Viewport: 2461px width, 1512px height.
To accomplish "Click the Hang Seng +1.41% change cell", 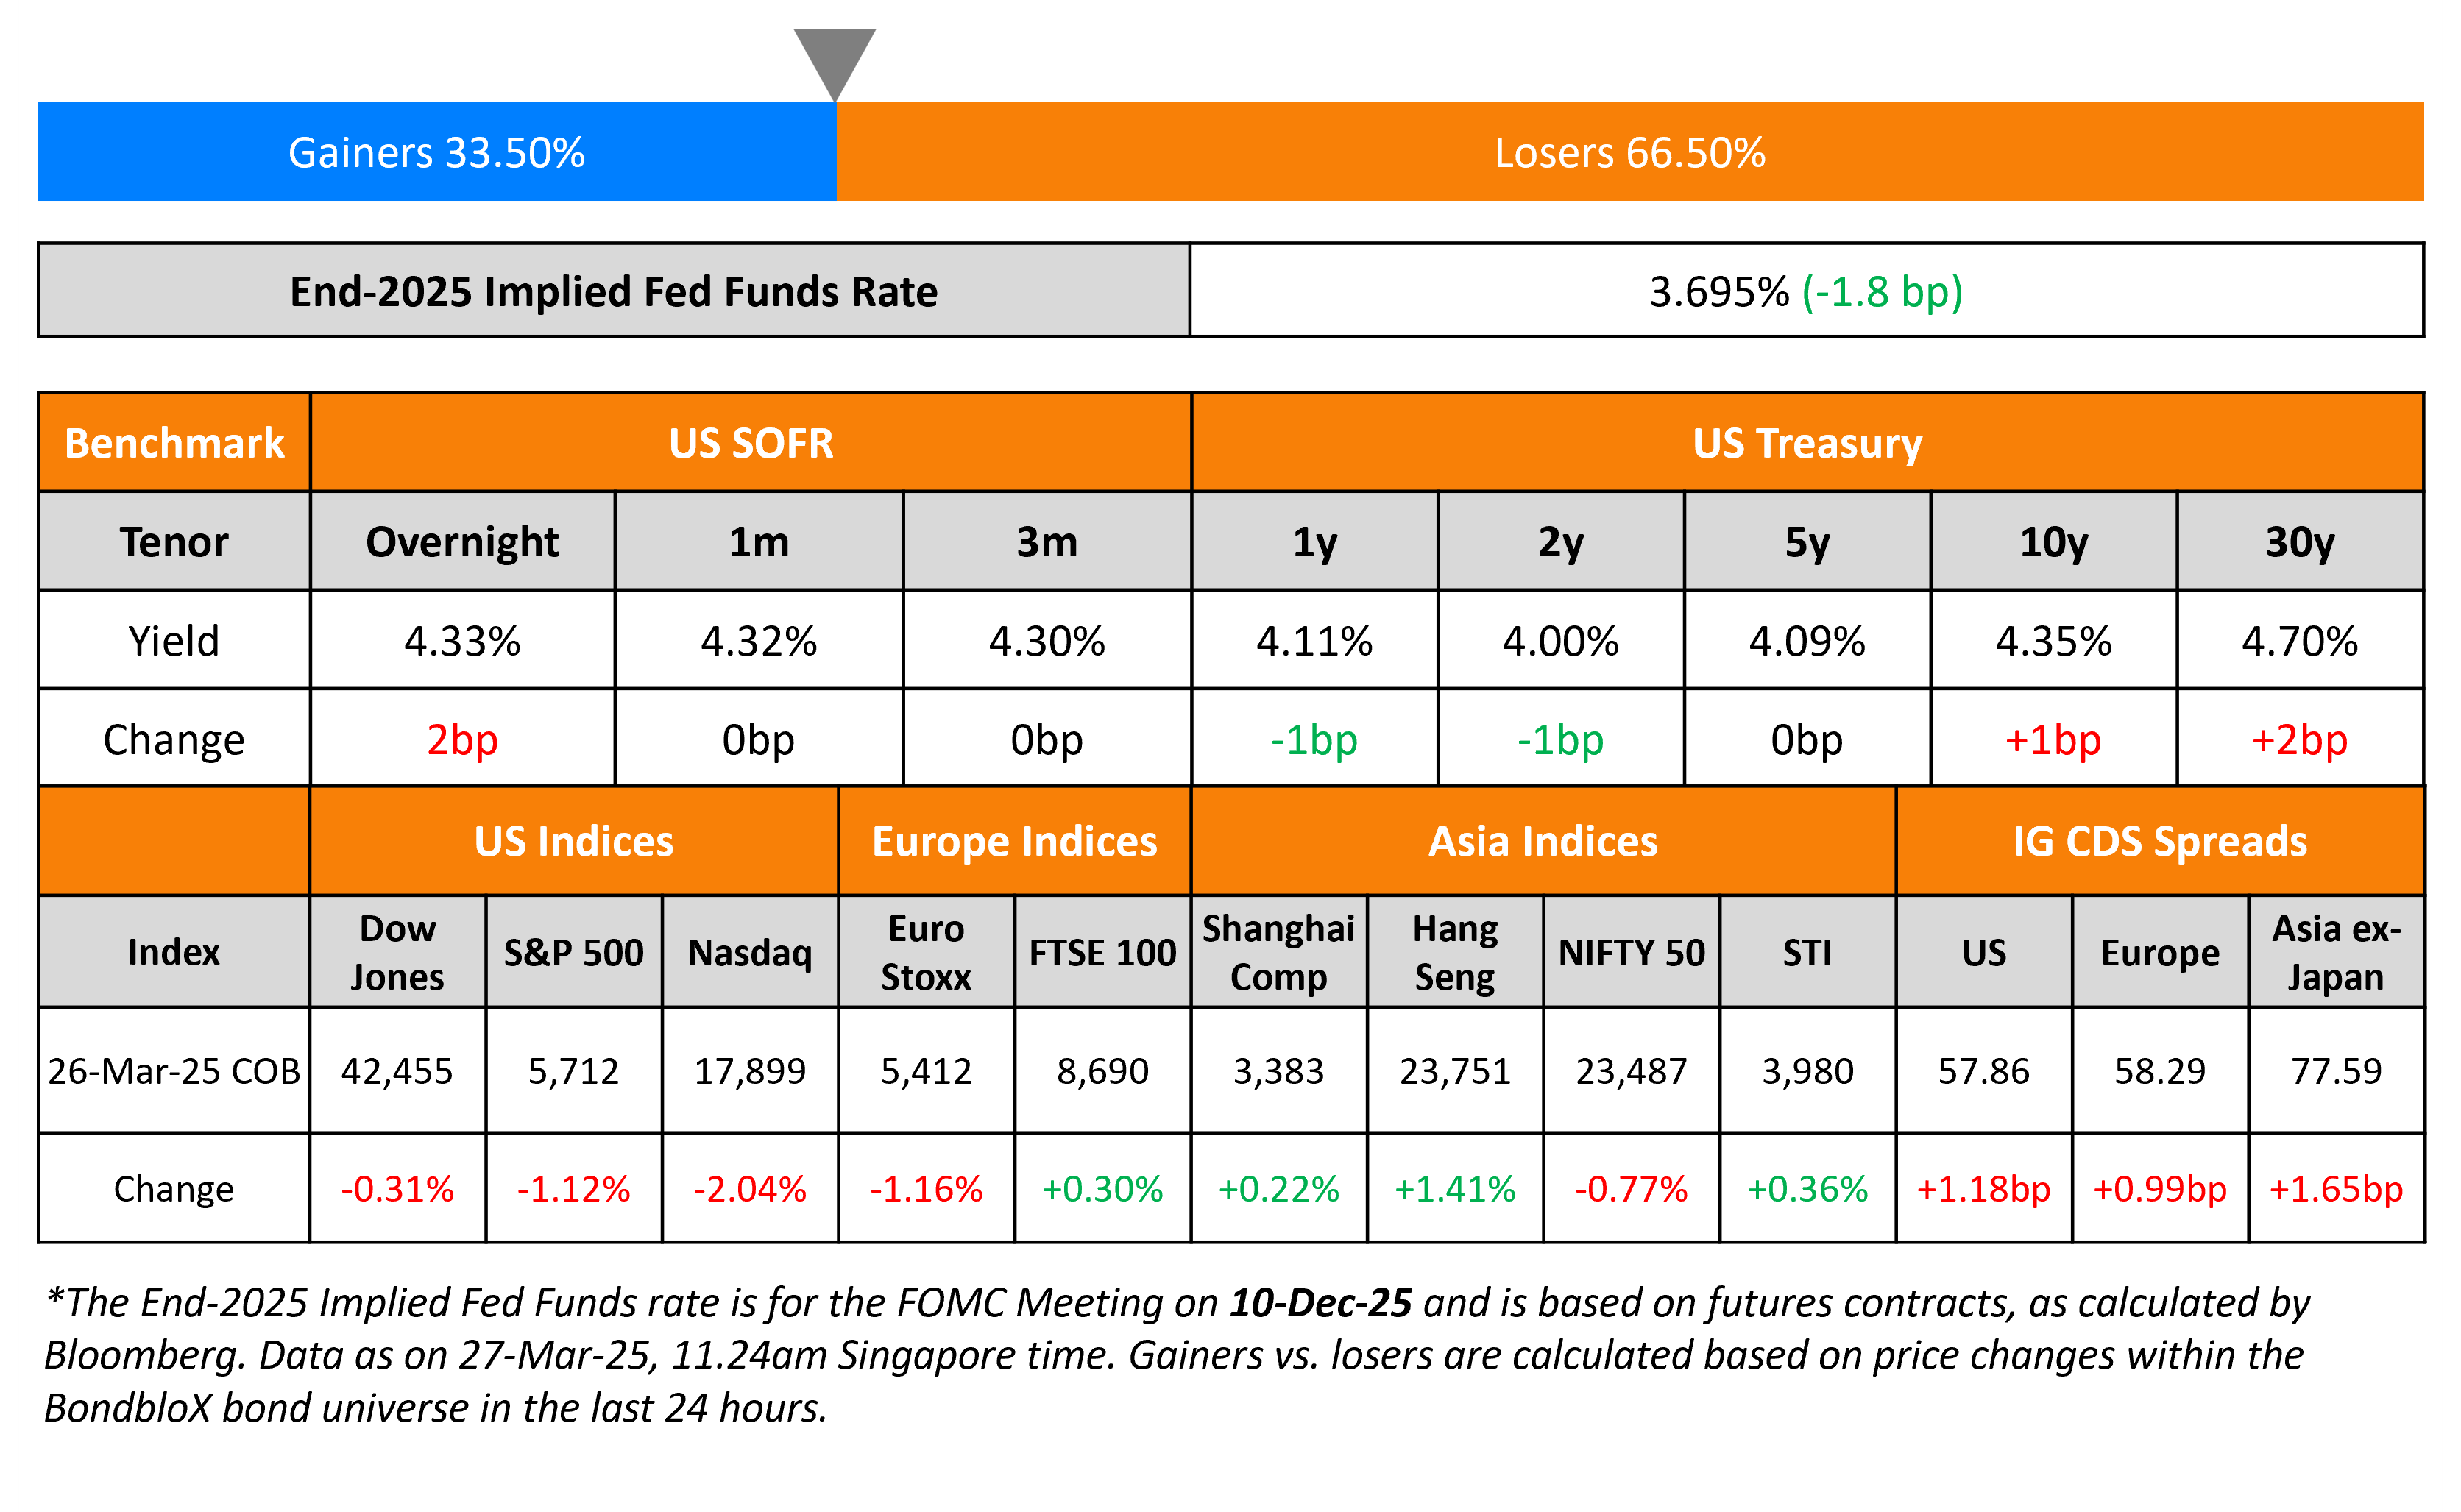I will pos(1454,1188).
